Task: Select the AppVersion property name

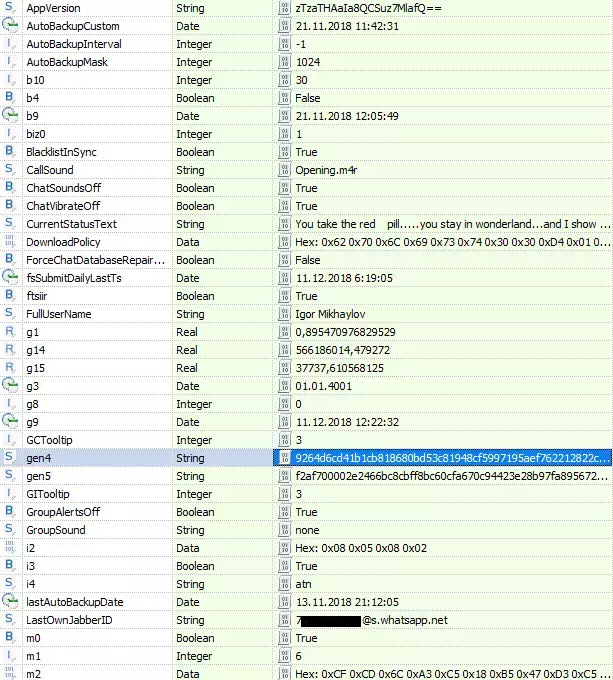Action: (53, 8)
